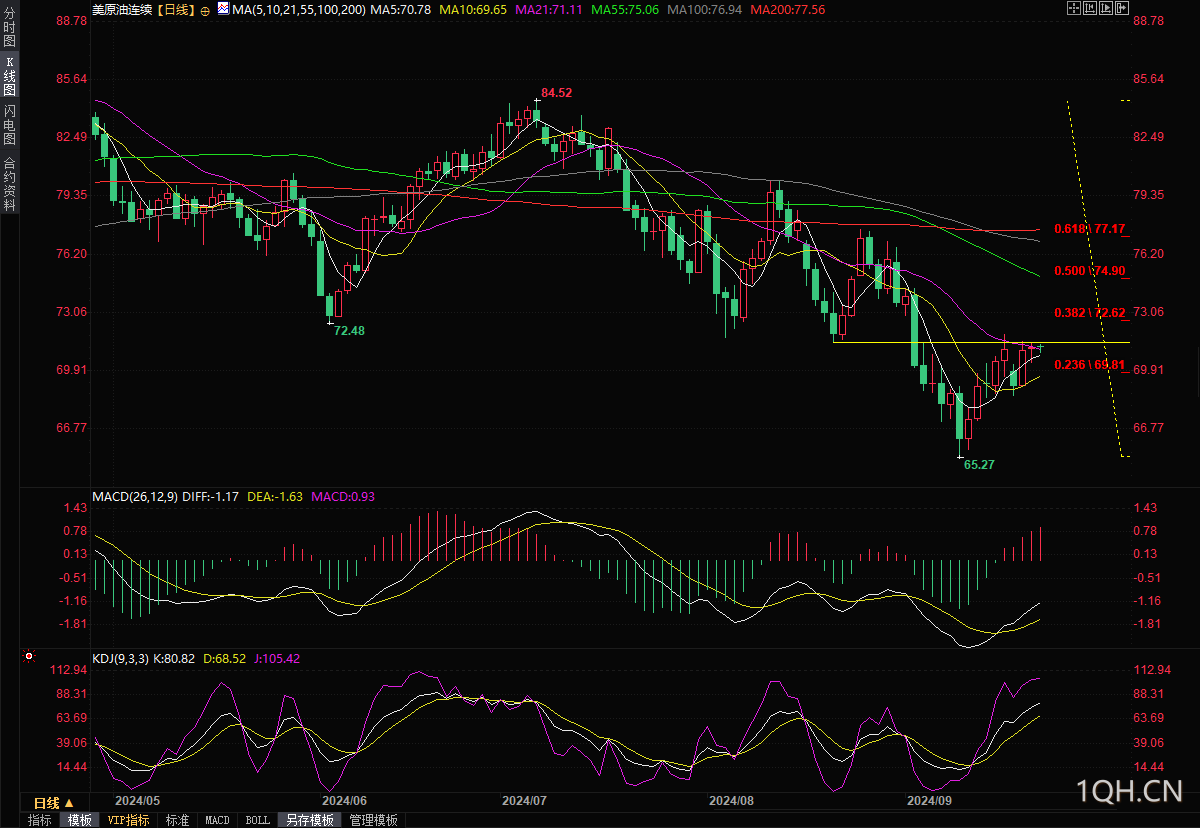The image size is (1200, 828).
Task: Switch to VIP指标 tab
Action: click(129, 820)
